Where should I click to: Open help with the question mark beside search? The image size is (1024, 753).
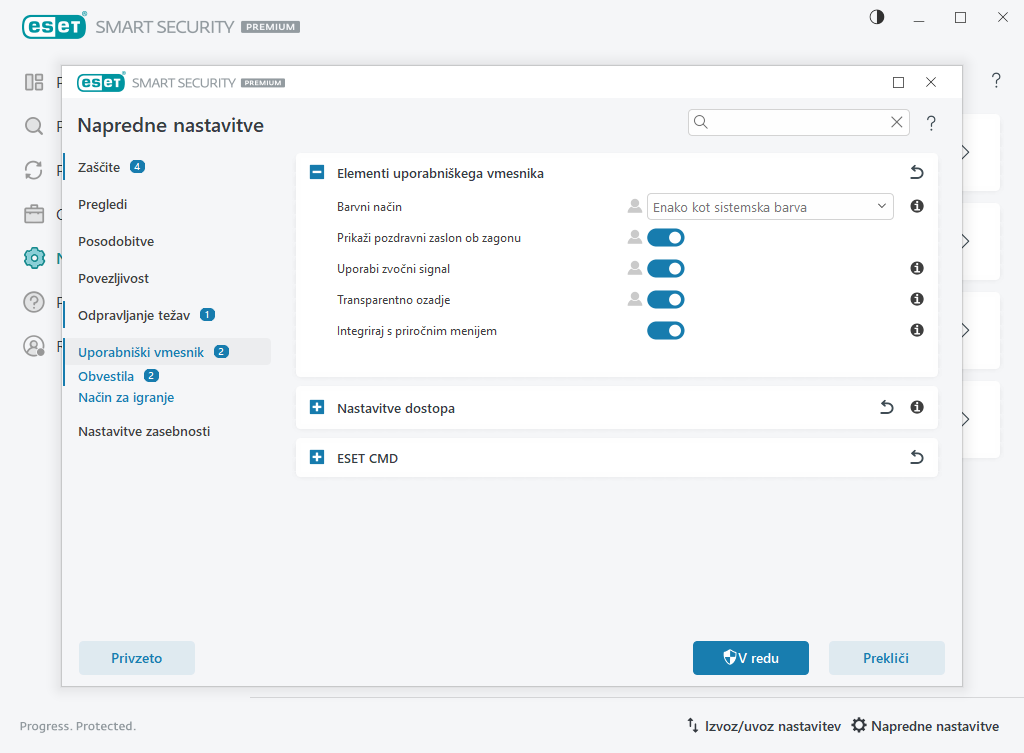[931, 123]
